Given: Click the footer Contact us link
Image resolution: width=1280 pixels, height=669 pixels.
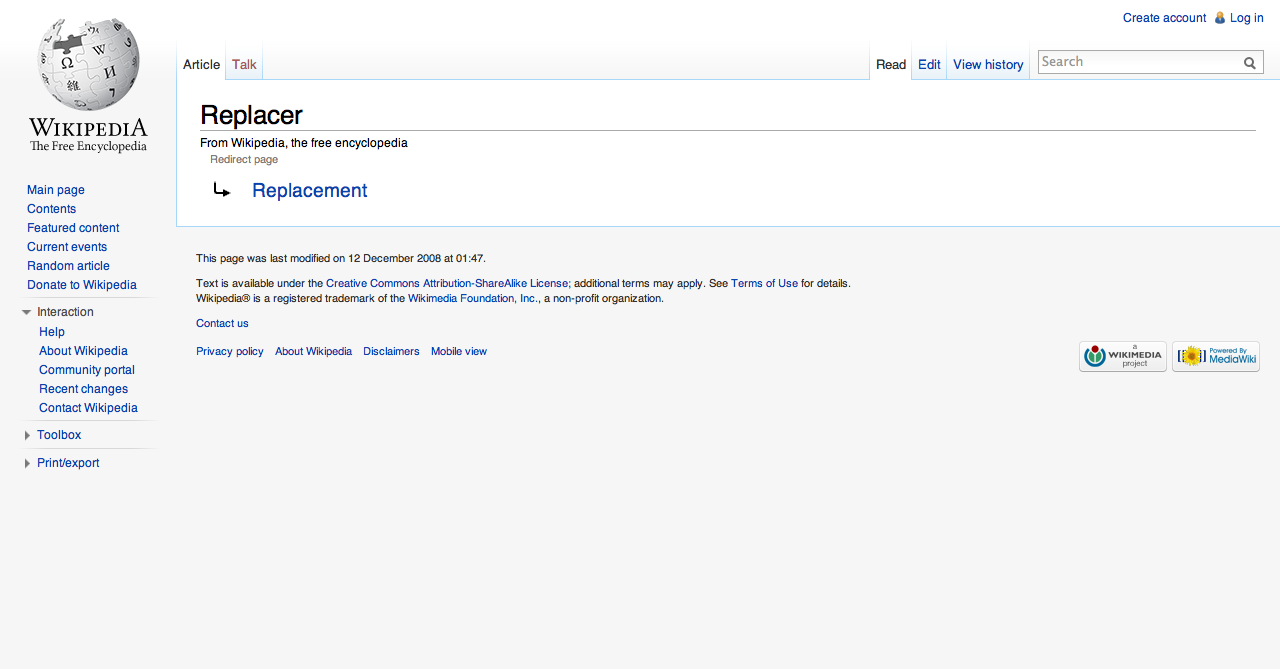Looking at the screenshot, I should [x=222, y=324].
